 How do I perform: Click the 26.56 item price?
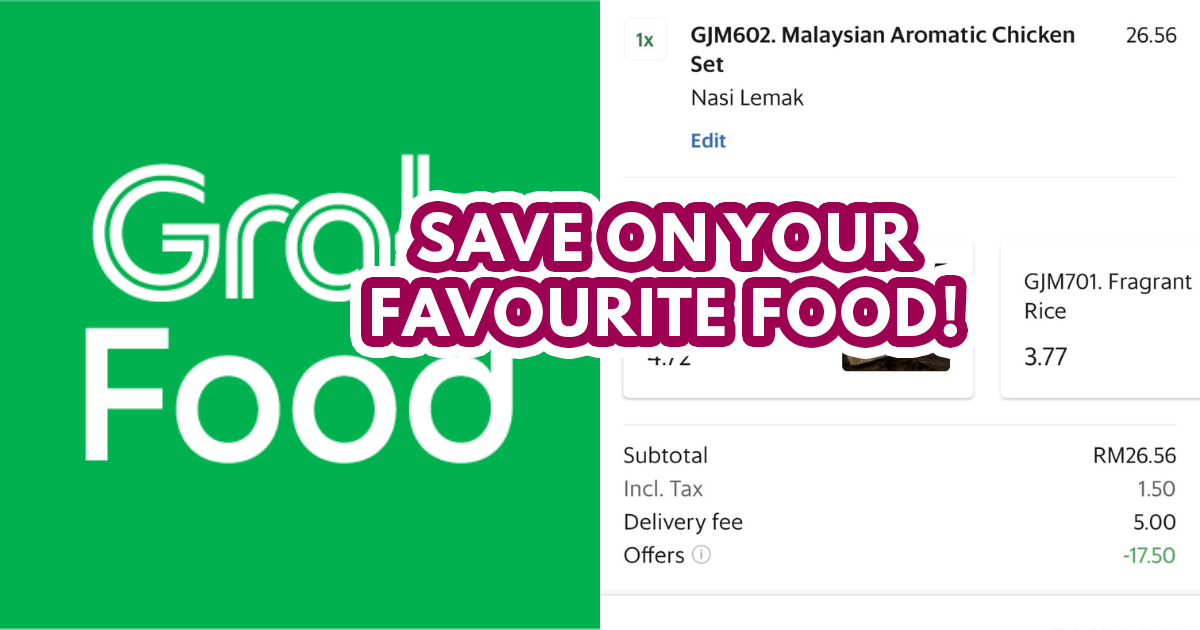(x=1151, y=35)
